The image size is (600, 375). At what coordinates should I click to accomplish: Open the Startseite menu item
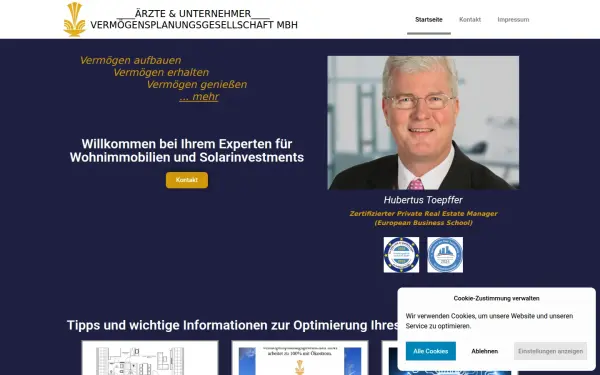click(429, 20)
